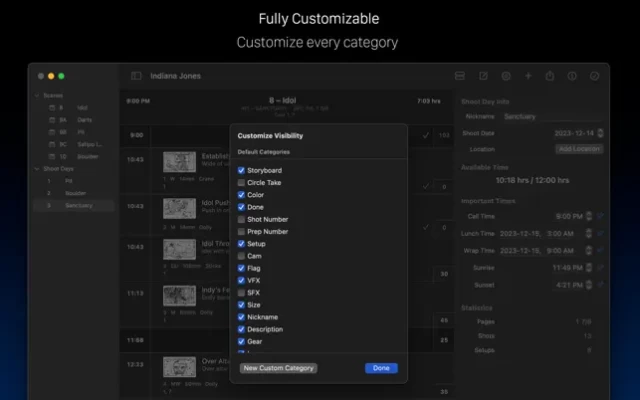Click the layout view icon in toolbar
This screenshot has width=640, height=400.
459,76
